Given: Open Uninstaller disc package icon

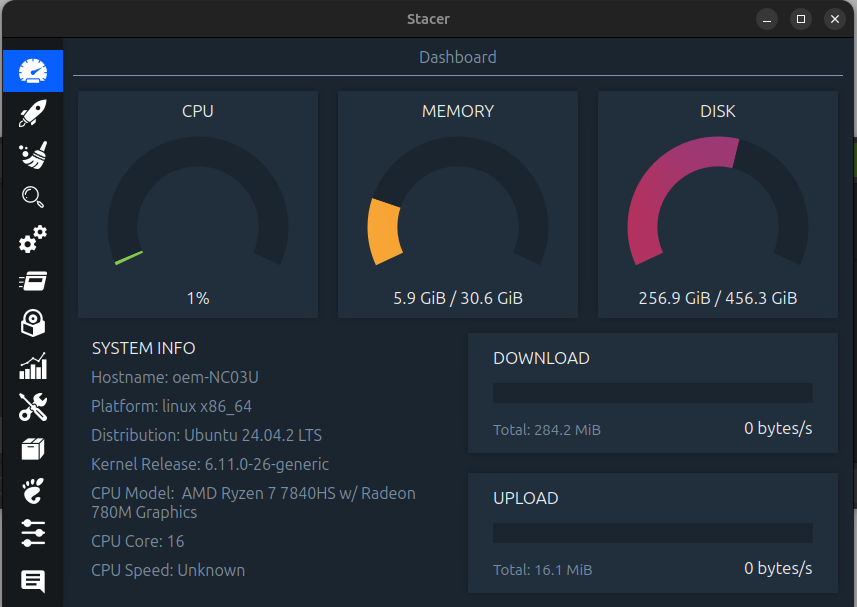Looking at the screenshot, I should point(33,323).
